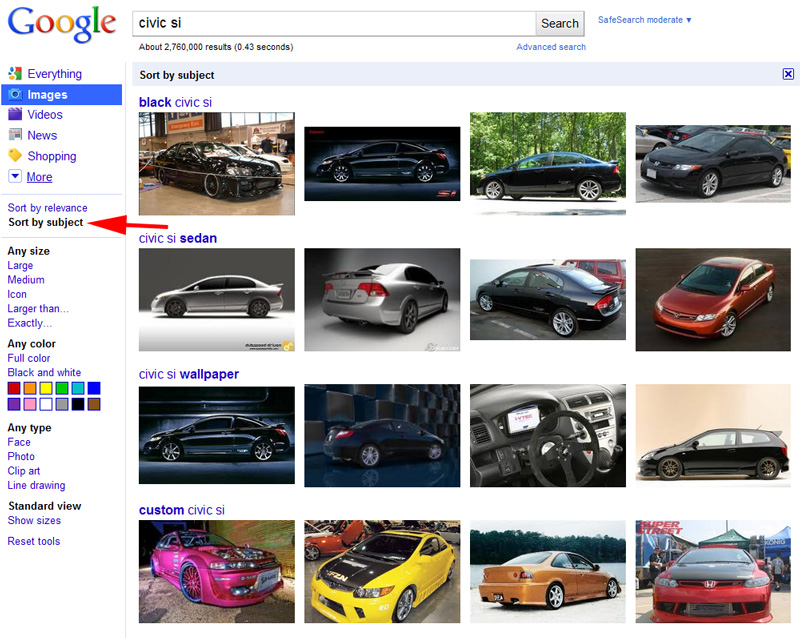Select the Standard view option
This screenshot has height=638, width=800.
[45, 506]
